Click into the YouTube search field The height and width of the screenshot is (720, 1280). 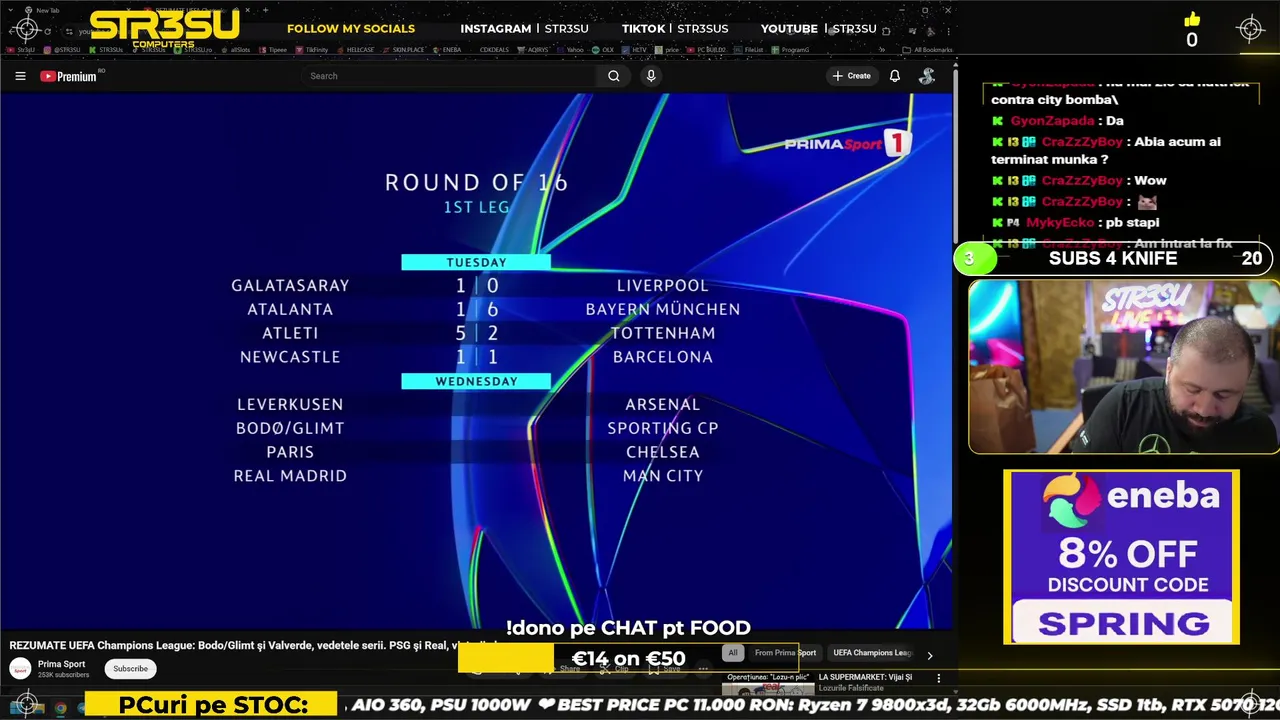coord(450,76)
